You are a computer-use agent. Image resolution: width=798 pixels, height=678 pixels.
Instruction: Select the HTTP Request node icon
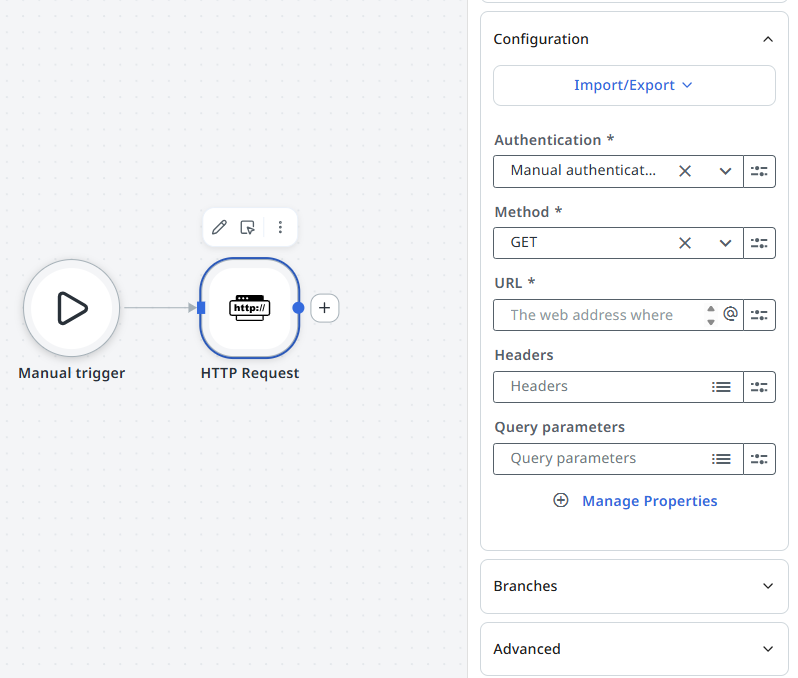(249, 308)
